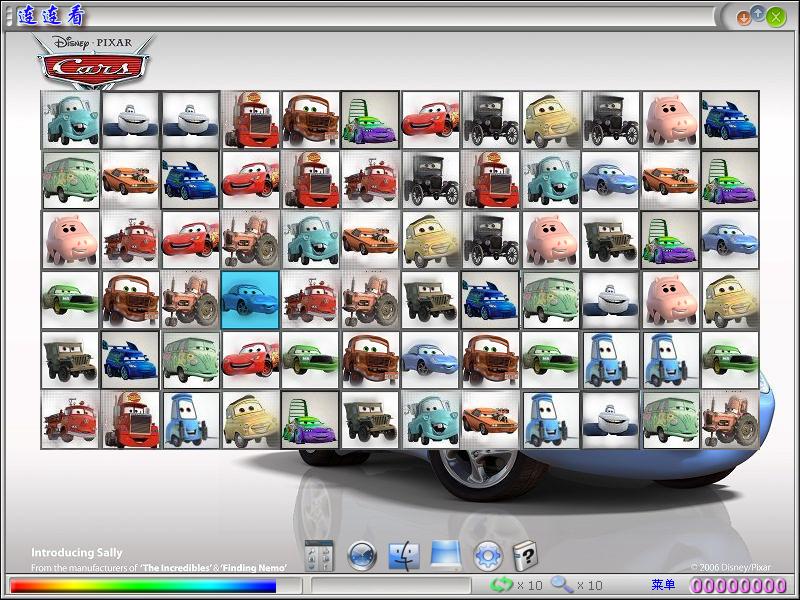
Task: Pick Wingo tile between brown Mater and McQueen
Action: click(370, 119)
